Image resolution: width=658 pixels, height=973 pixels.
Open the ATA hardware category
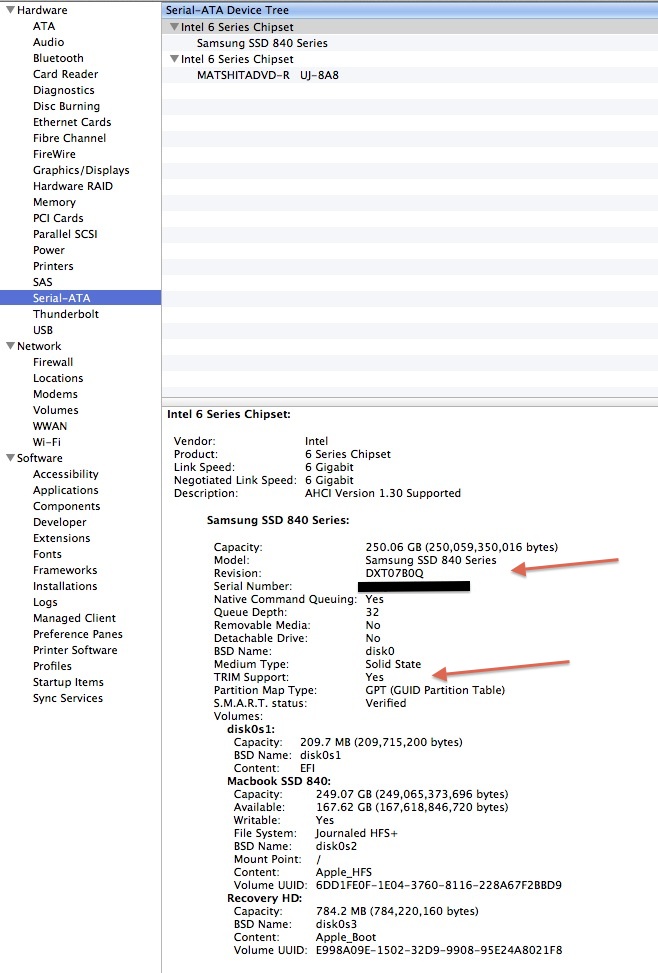pos(44,26)
